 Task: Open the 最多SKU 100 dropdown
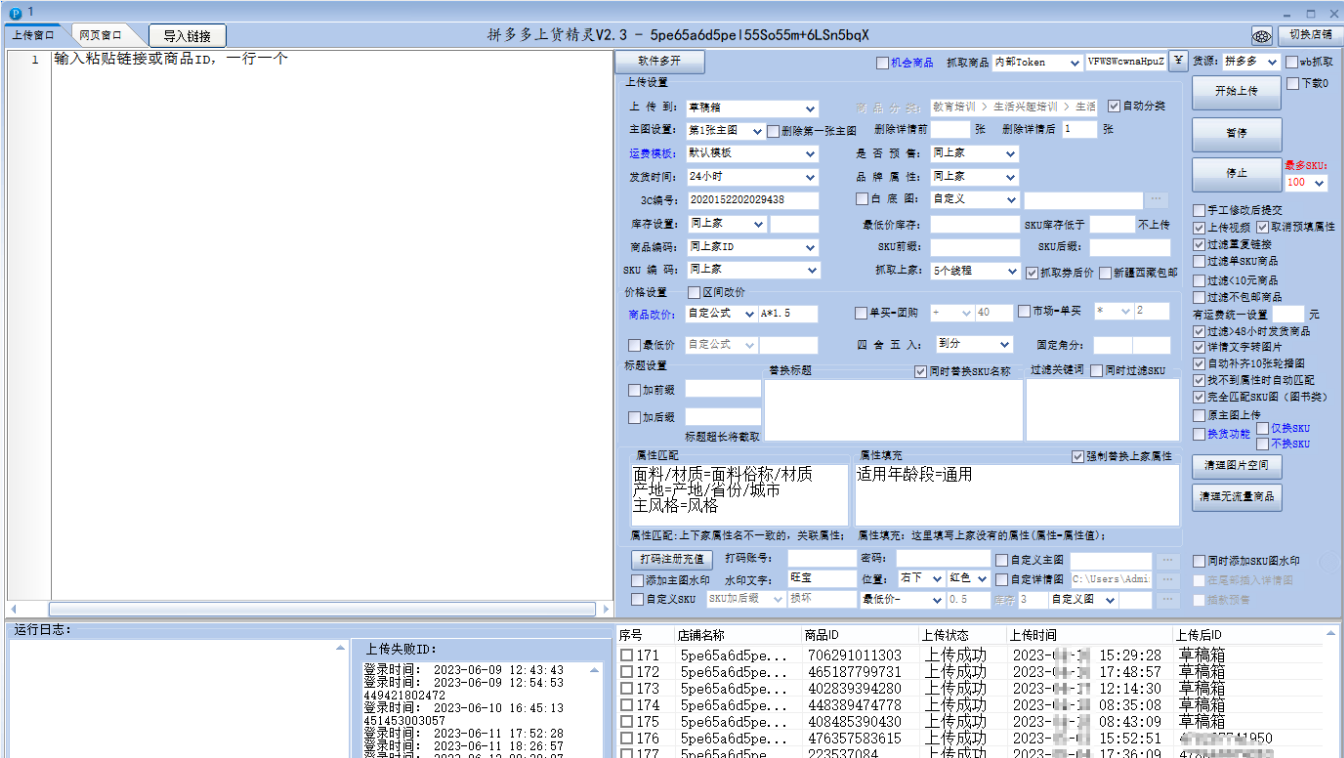click(1320, 183)
